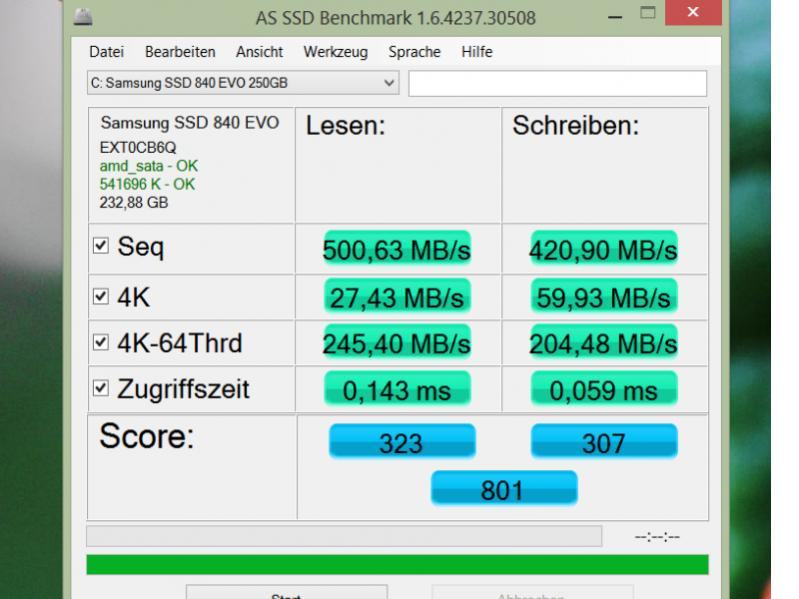The height and width of the screenshot is (599, 799).
Task: Click the Lesen: column header
Action: 345,125
